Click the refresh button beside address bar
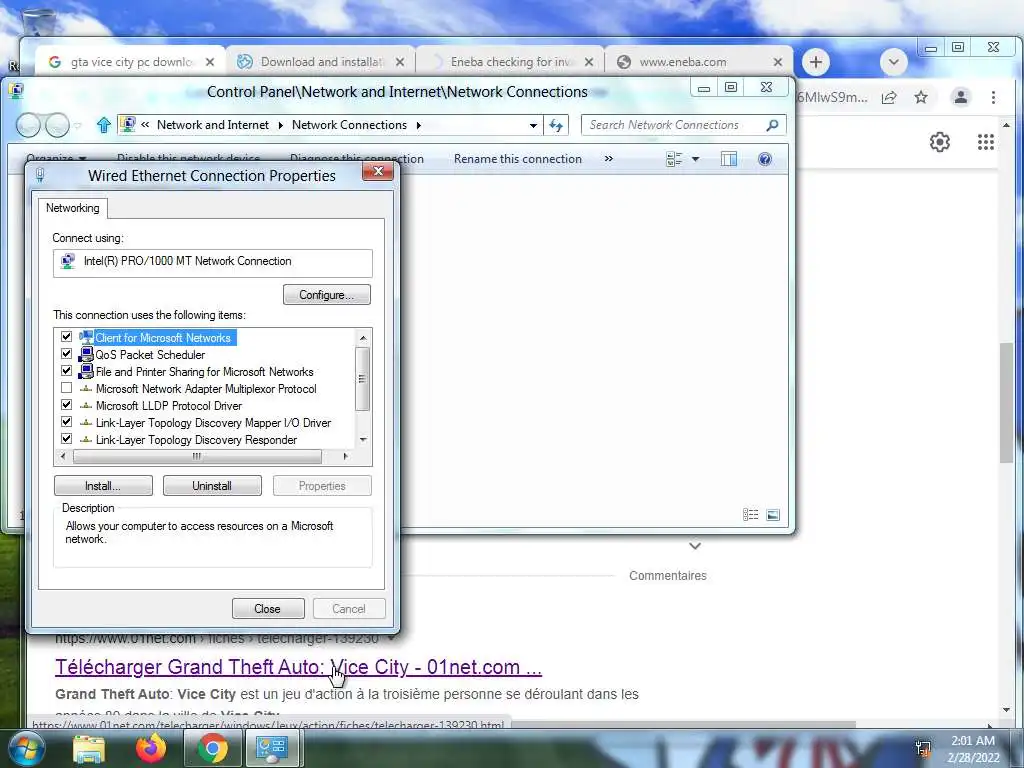Screen dimensions: 1024x768 (x=556, y=125)
